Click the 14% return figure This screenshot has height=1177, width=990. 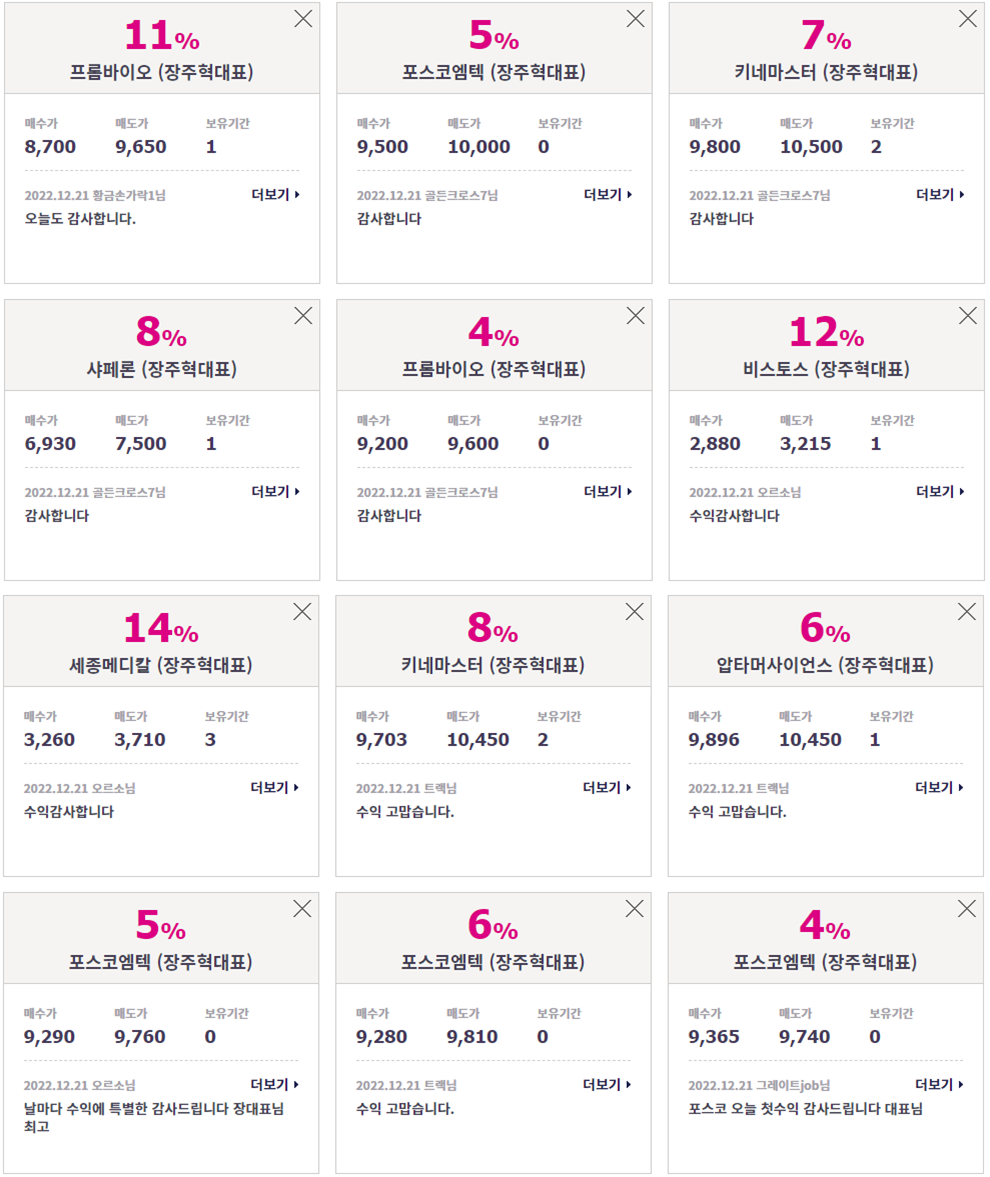tap(161, 628)
